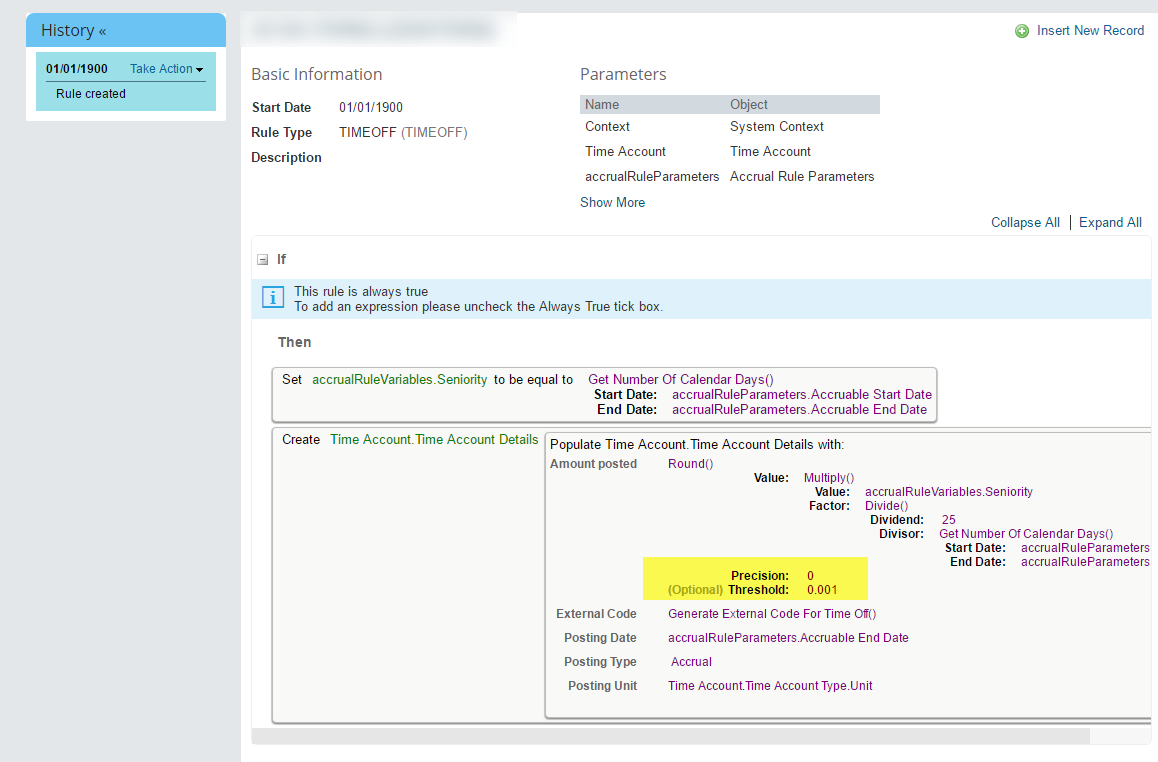The image size is (1158, 762).
Task: Click the 'This rule is always true' message
Action: tap(361, 292)
